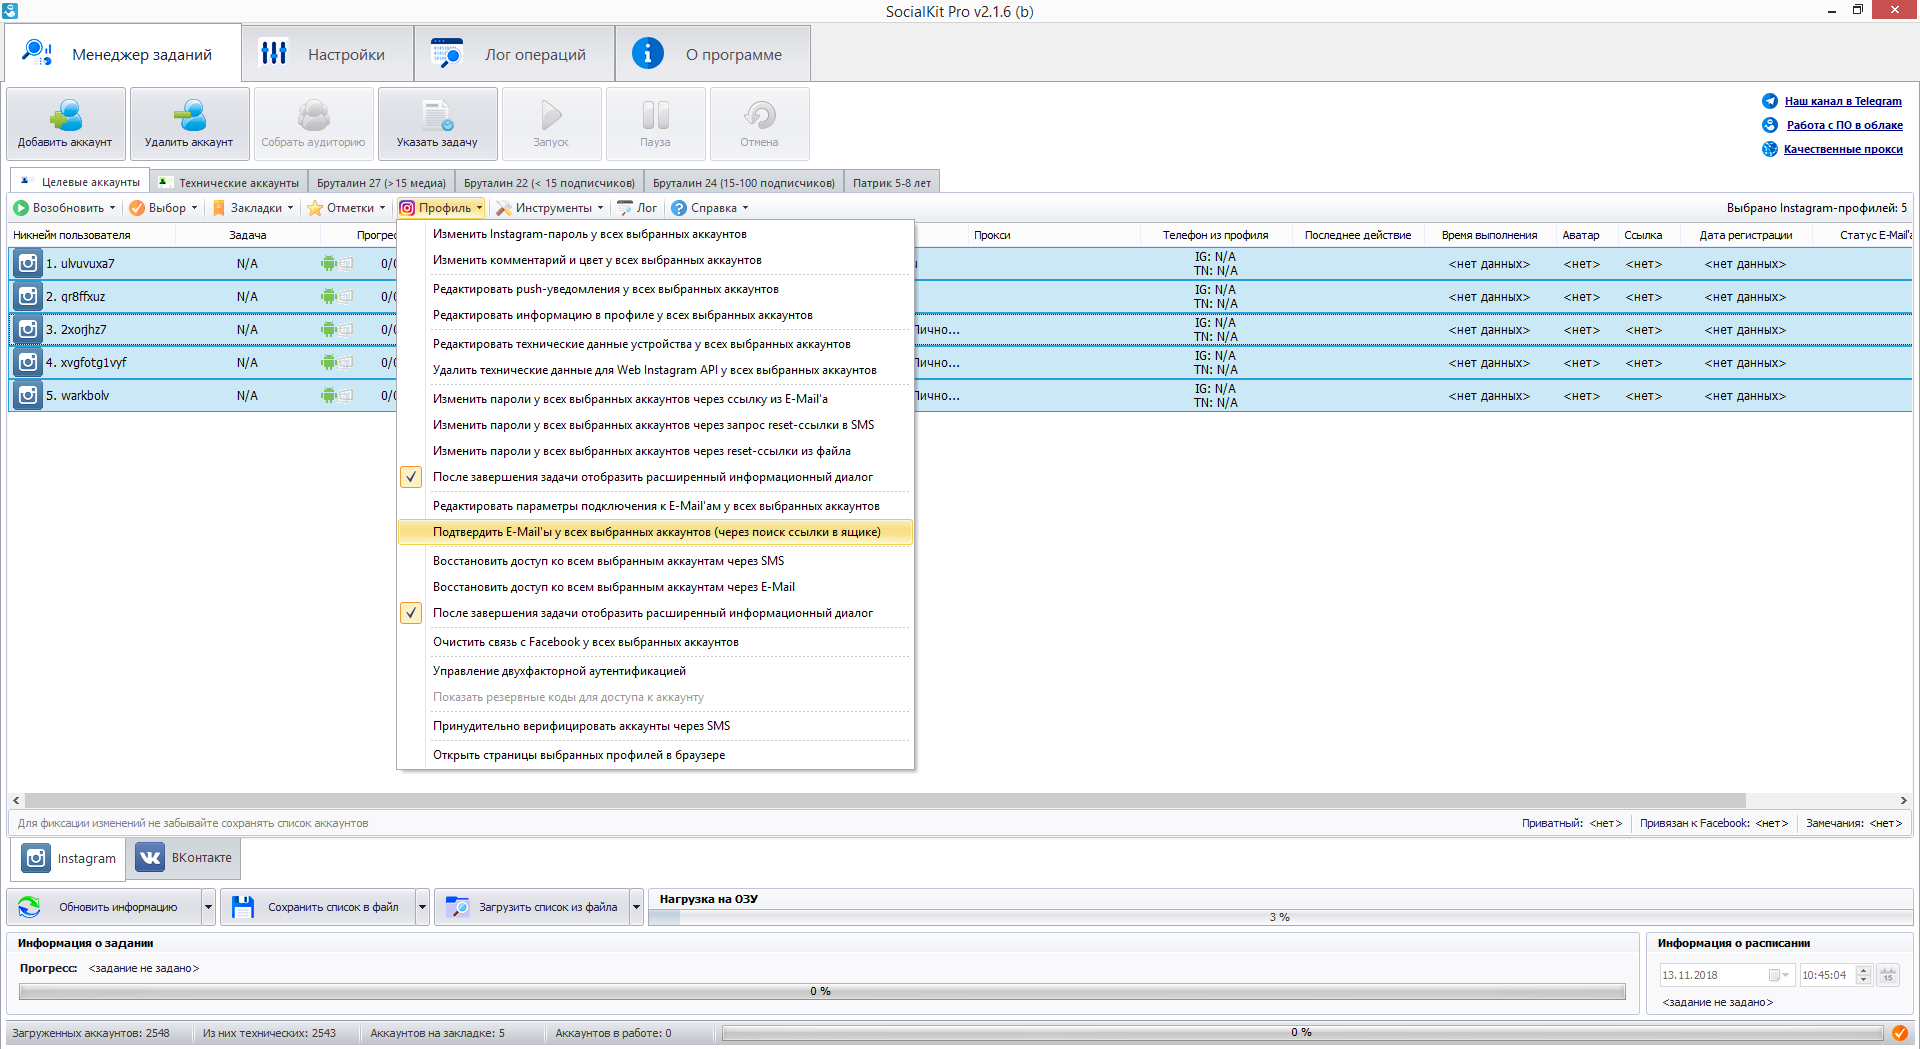1920x1049 pixels.
Task: Switch to the Лог операций tab
Action: (514, 54)
